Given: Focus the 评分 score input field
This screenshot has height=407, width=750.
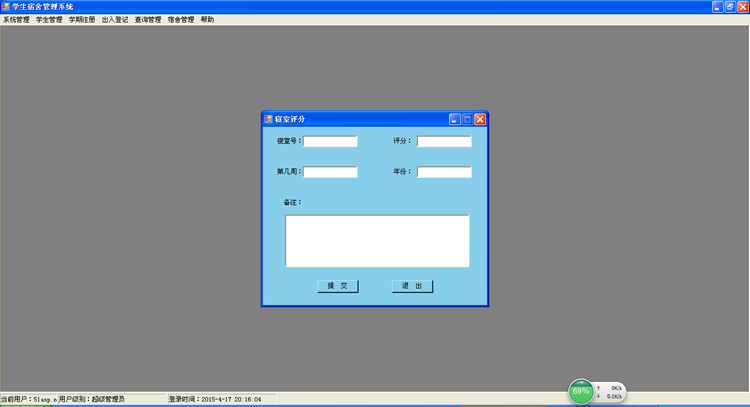Looking at the screenshot, I should 444,141.
